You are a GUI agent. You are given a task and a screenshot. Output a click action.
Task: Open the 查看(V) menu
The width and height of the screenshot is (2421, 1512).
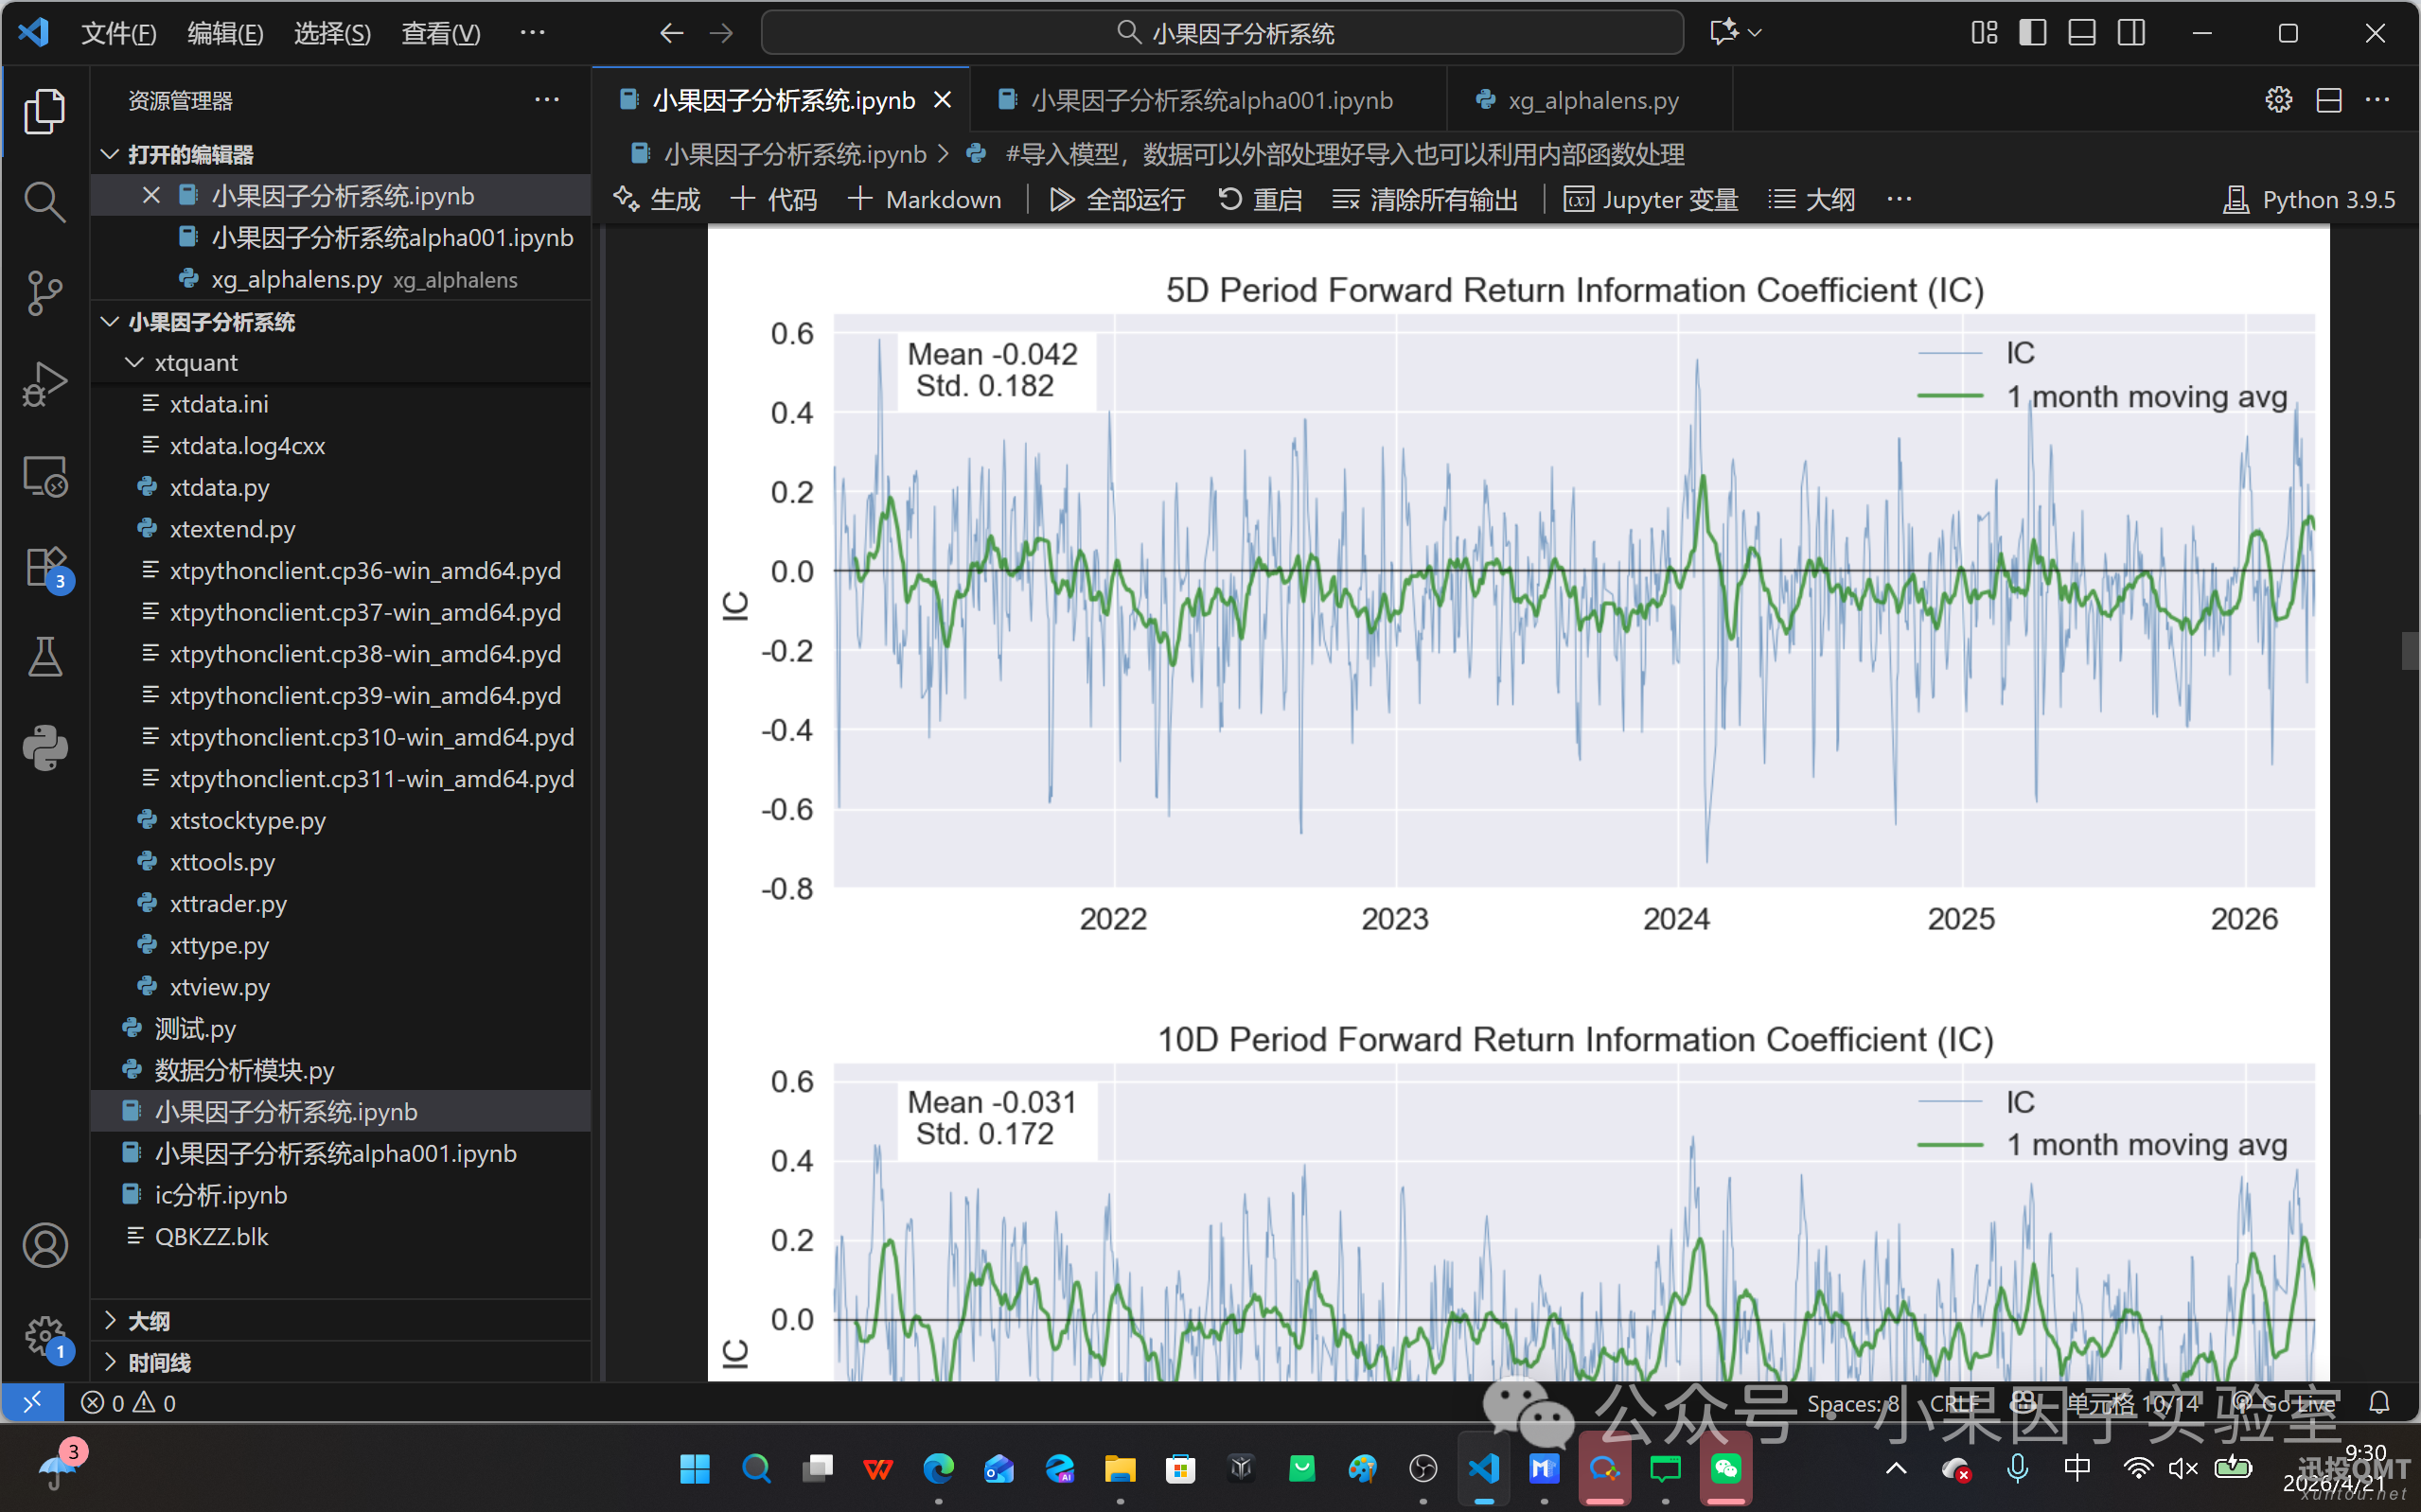click(440, 33)
